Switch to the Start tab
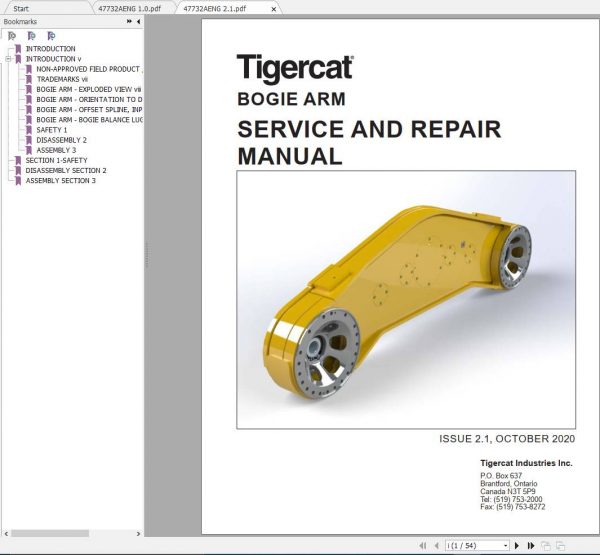This screenshot has width=600, height=555. [x=21, y=8]
